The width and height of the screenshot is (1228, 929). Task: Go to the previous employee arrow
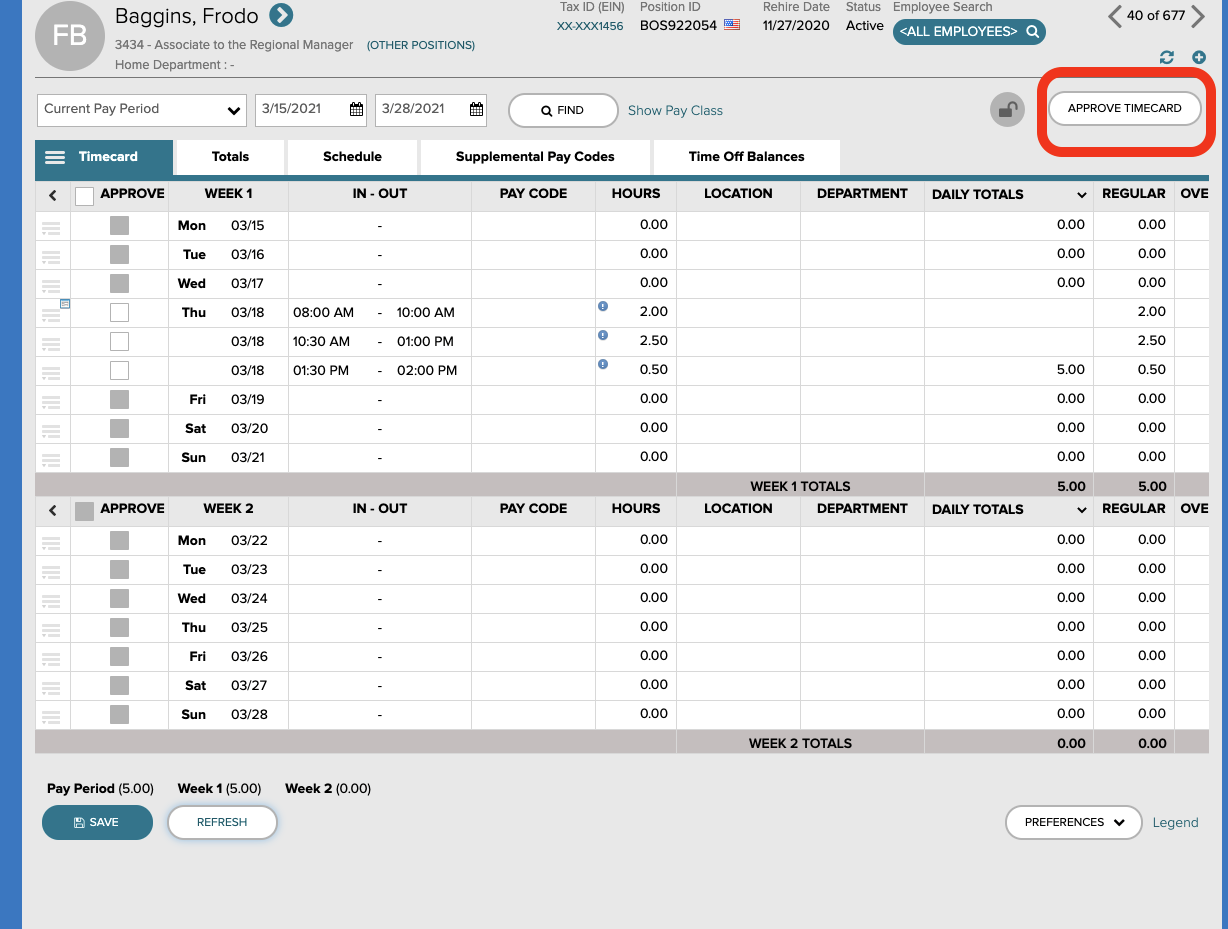click(1114, 16)
